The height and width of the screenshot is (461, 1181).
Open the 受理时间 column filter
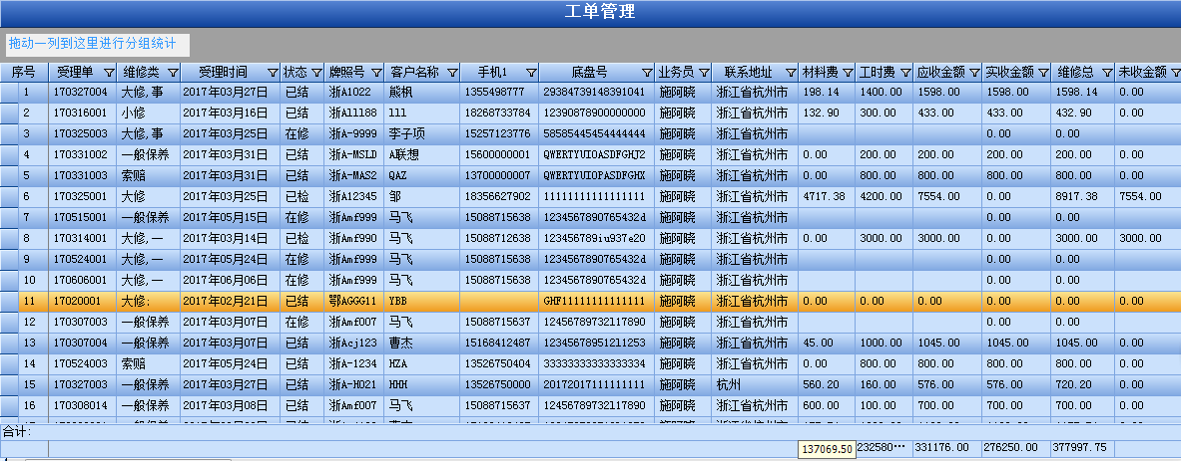(x=271, y=73)
